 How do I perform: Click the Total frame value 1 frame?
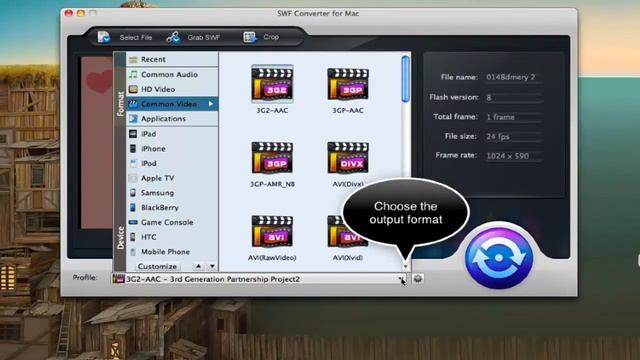tap(500, 117)
